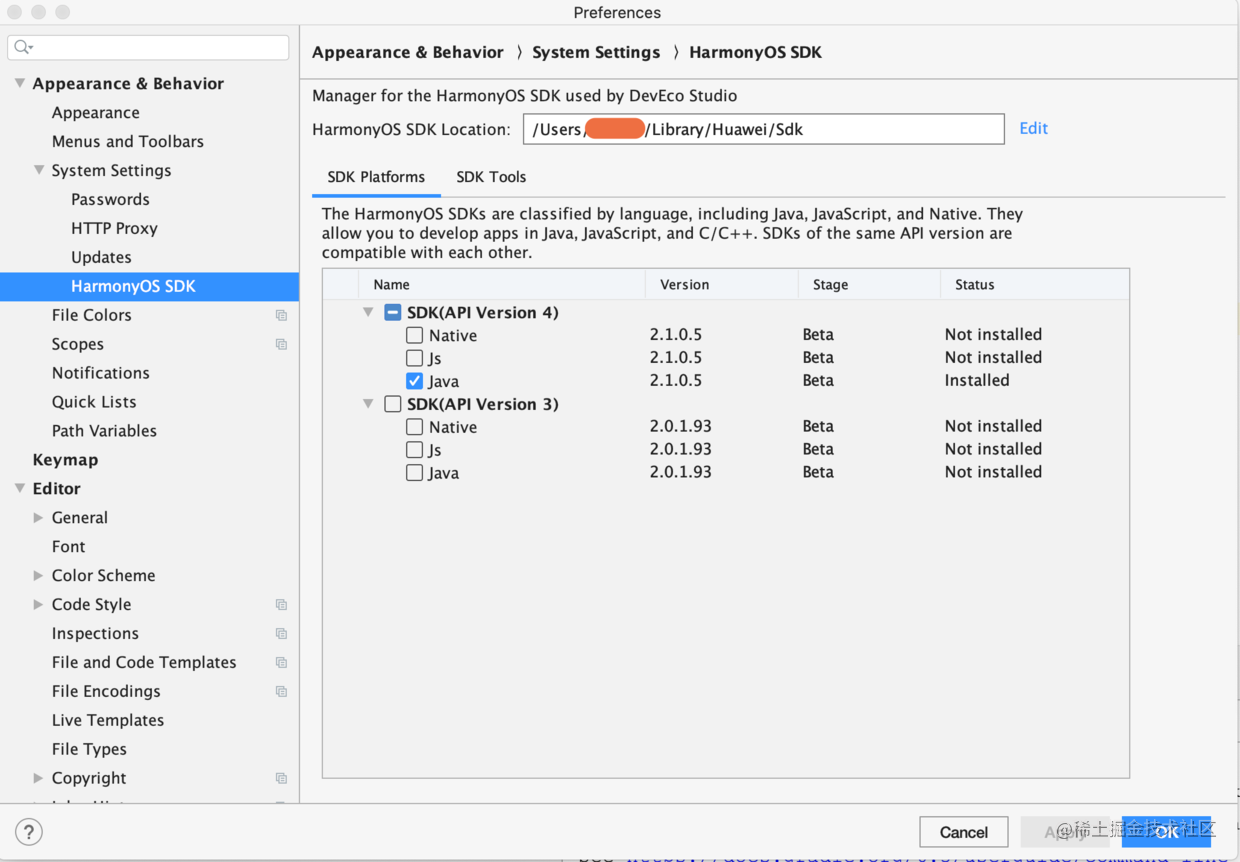Open the File and Code Templates page
This screenshot has height=862, width=1240.
144,663
